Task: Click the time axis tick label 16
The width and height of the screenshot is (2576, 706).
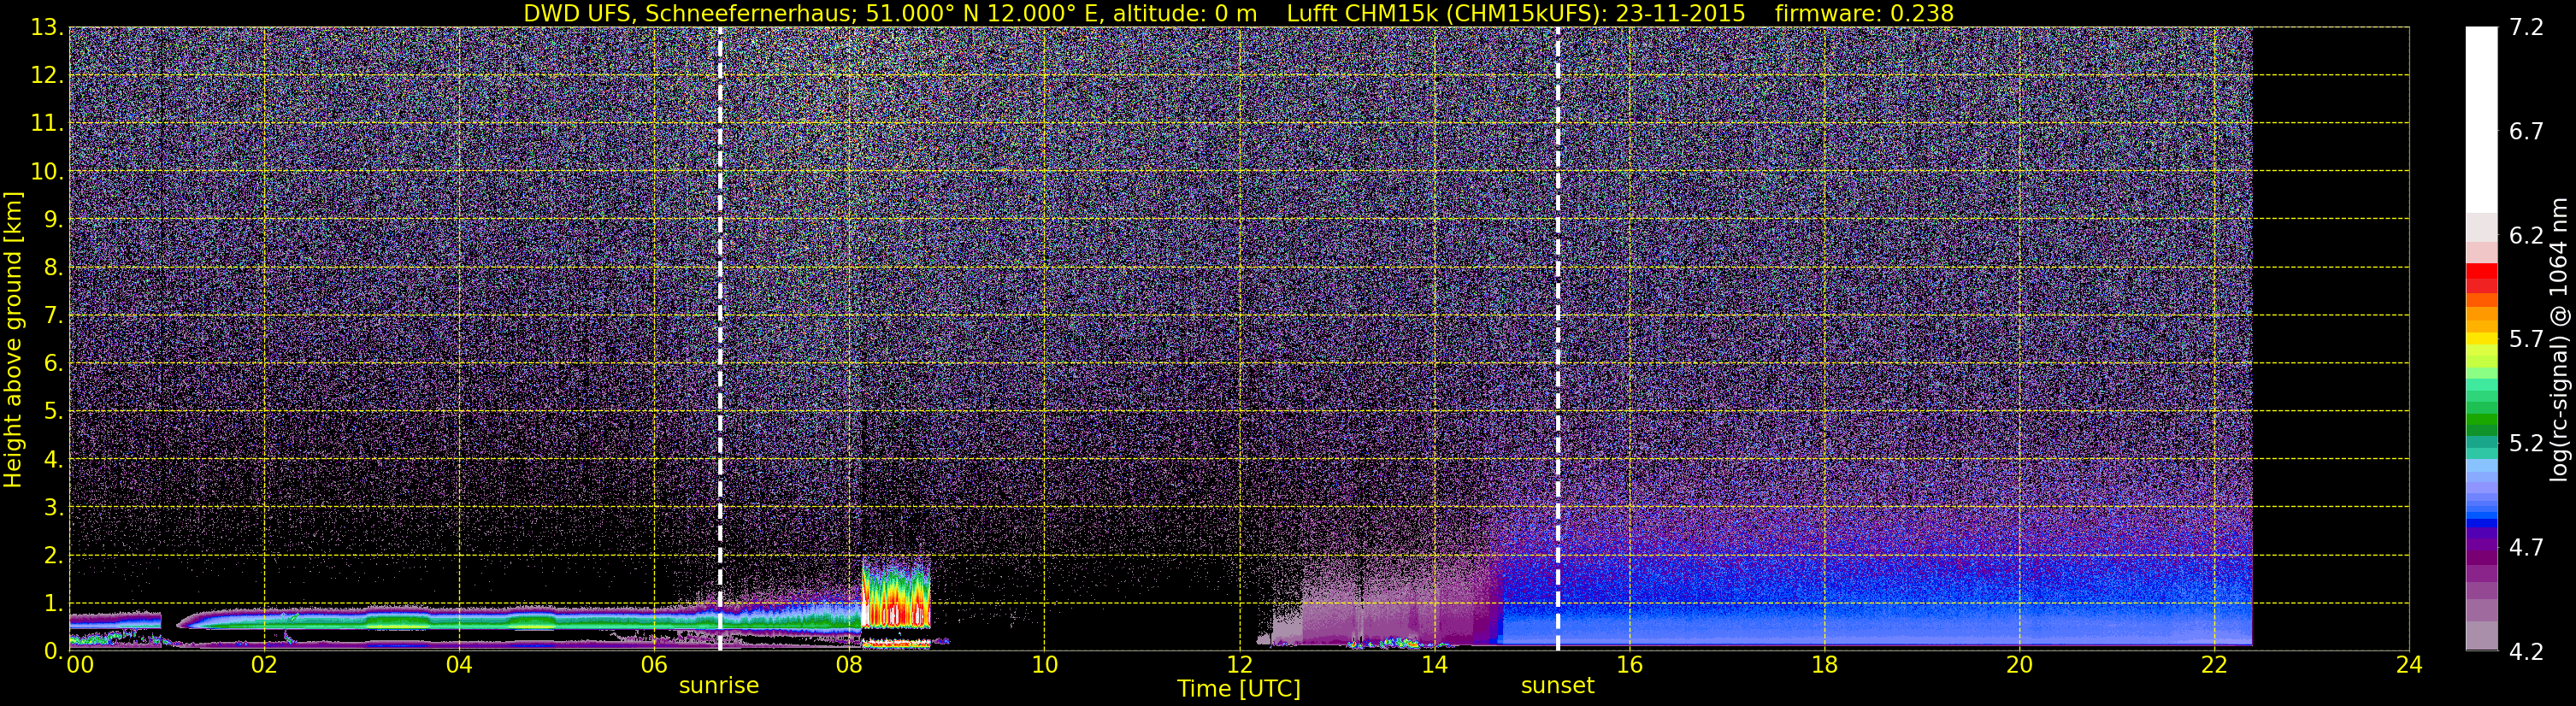Action: pyautogui.click(x=1629, y=665)
